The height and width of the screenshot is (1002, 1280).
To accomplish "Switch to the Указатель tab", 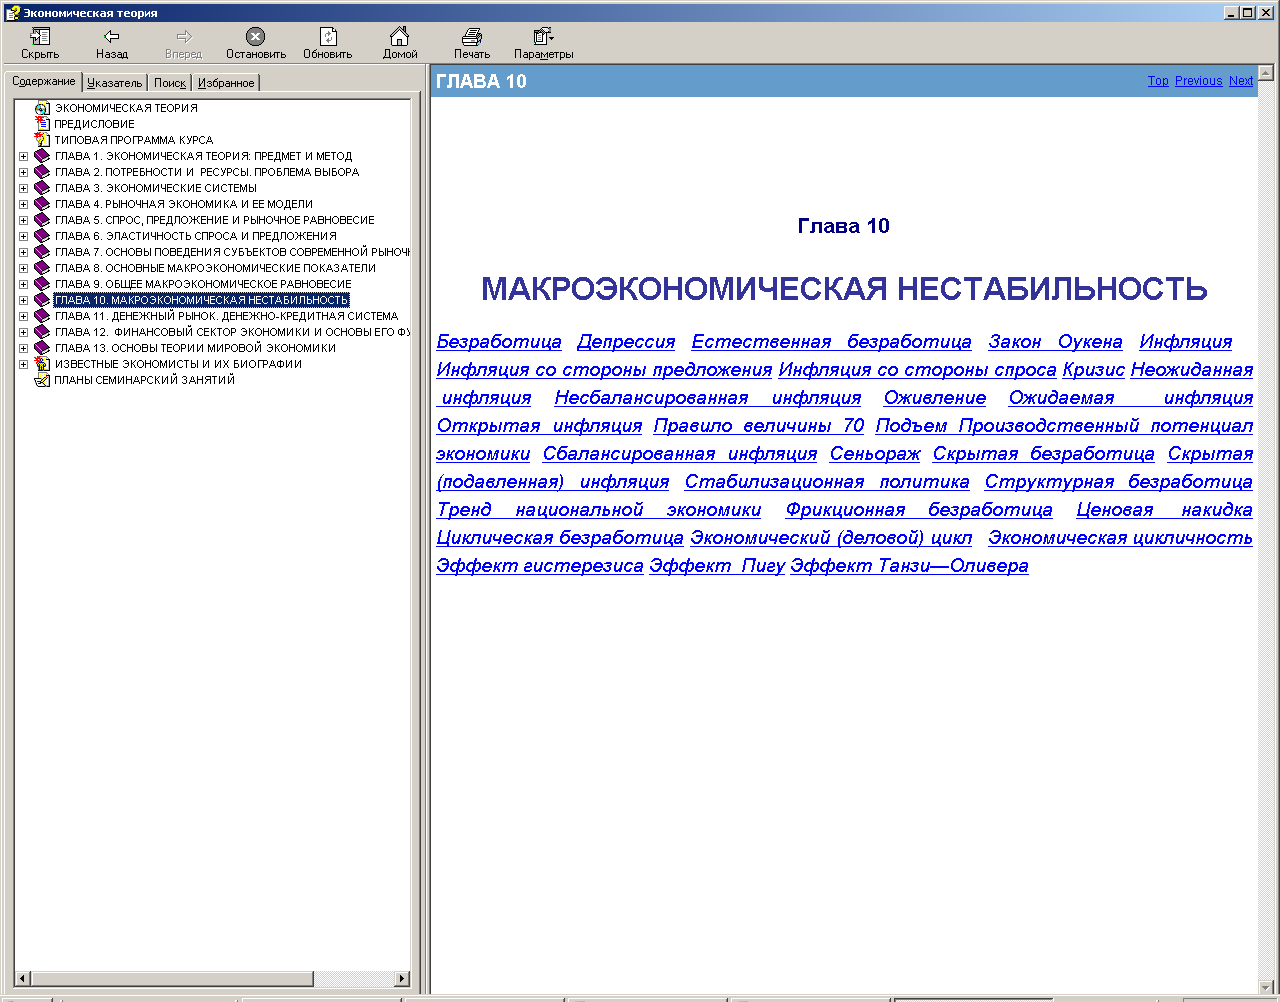I will (115, 83).
